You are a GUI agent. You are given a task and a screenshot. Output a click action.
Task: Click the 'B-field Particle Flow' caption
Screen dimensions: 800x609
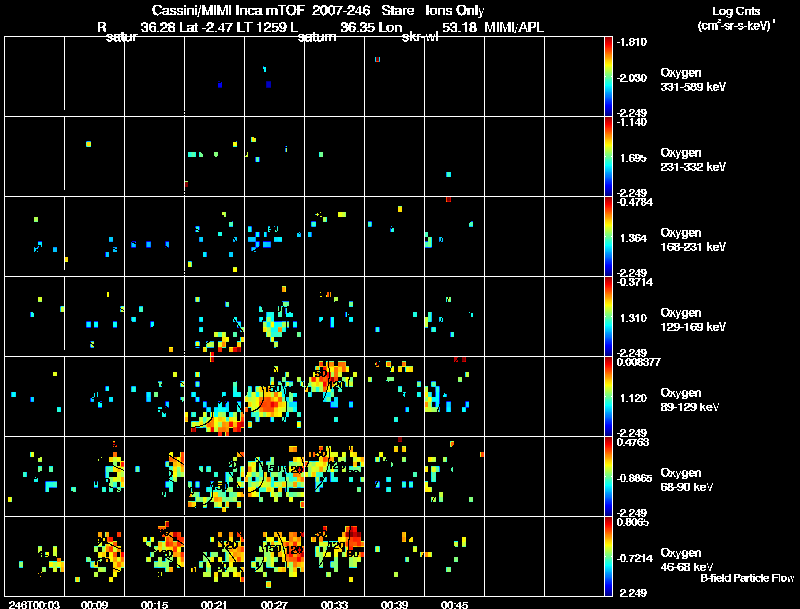pyautogui.click(x=747, y=578)
